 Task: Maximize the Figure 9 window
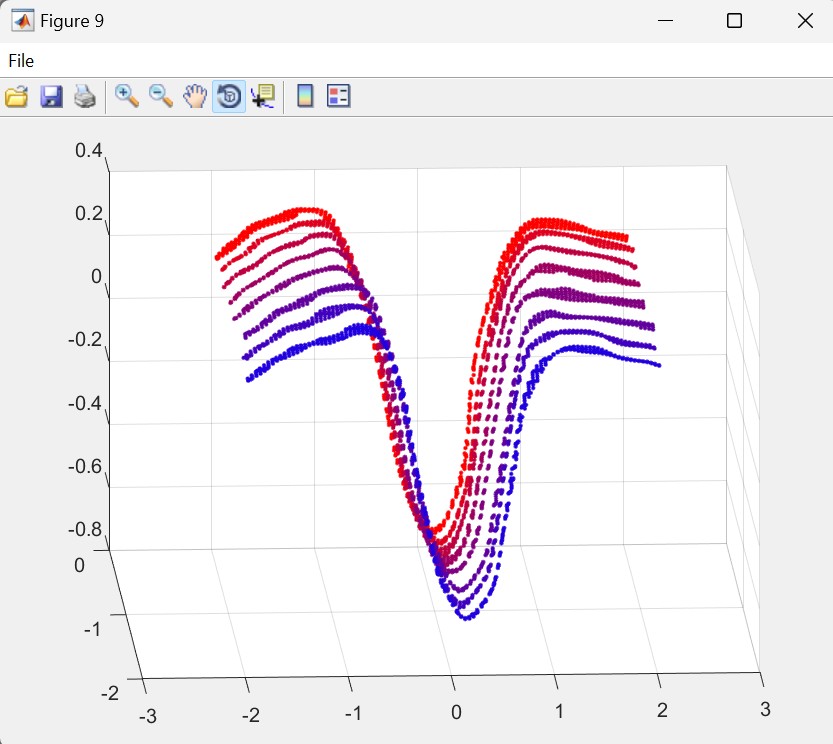pyautogui.click(x=734, y=21)
